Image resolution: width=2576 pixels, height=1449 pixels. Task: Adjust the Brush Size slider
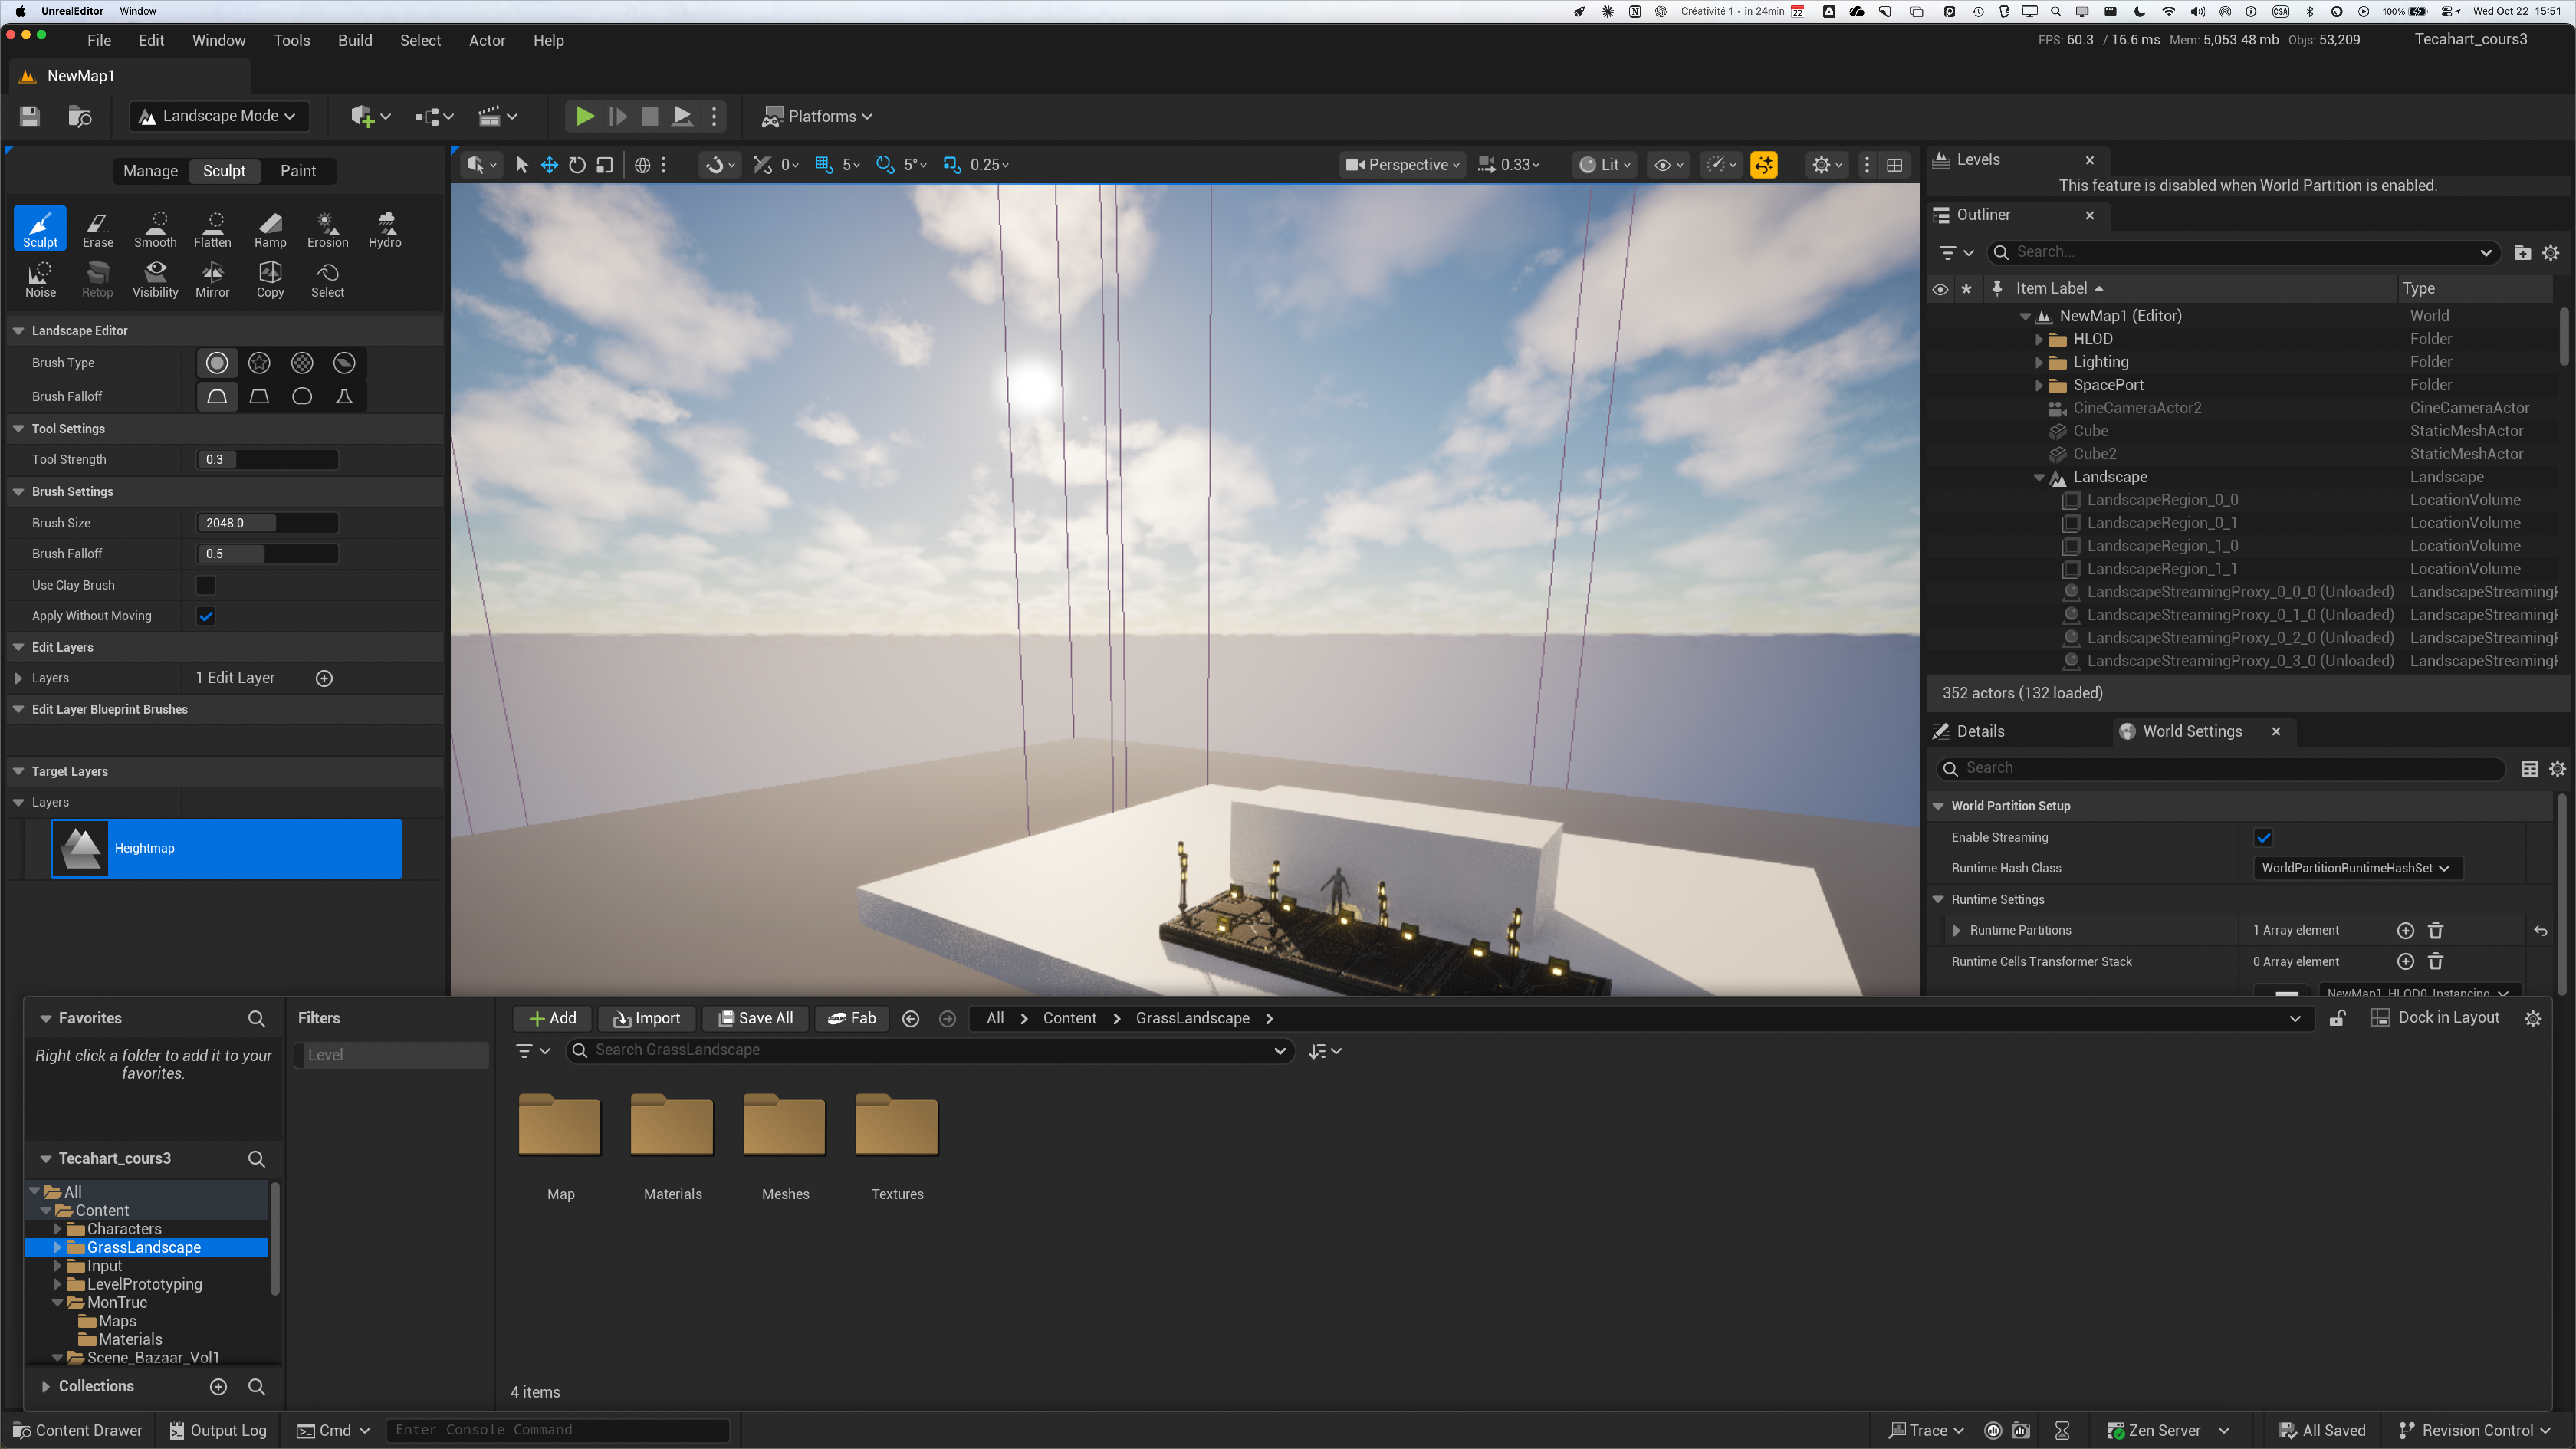(267, 523)
